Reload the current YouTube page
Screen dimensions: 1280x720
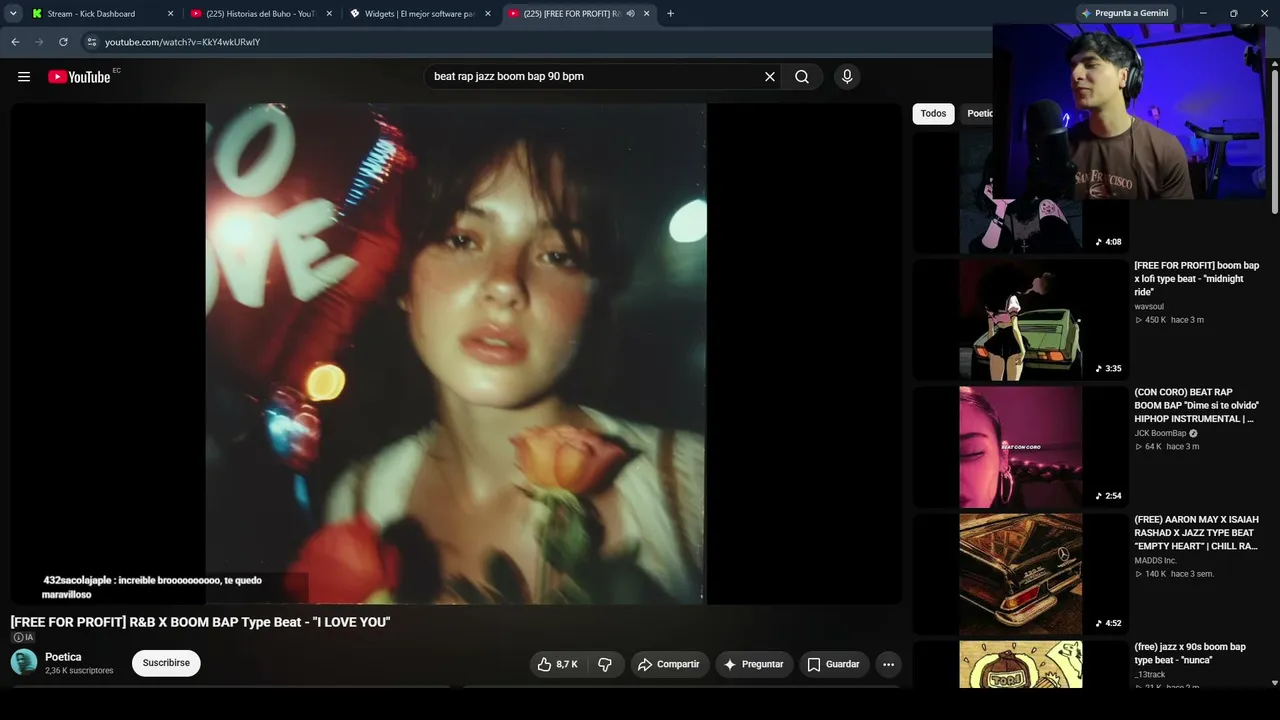pyautogui.click(x=63, y=42)
